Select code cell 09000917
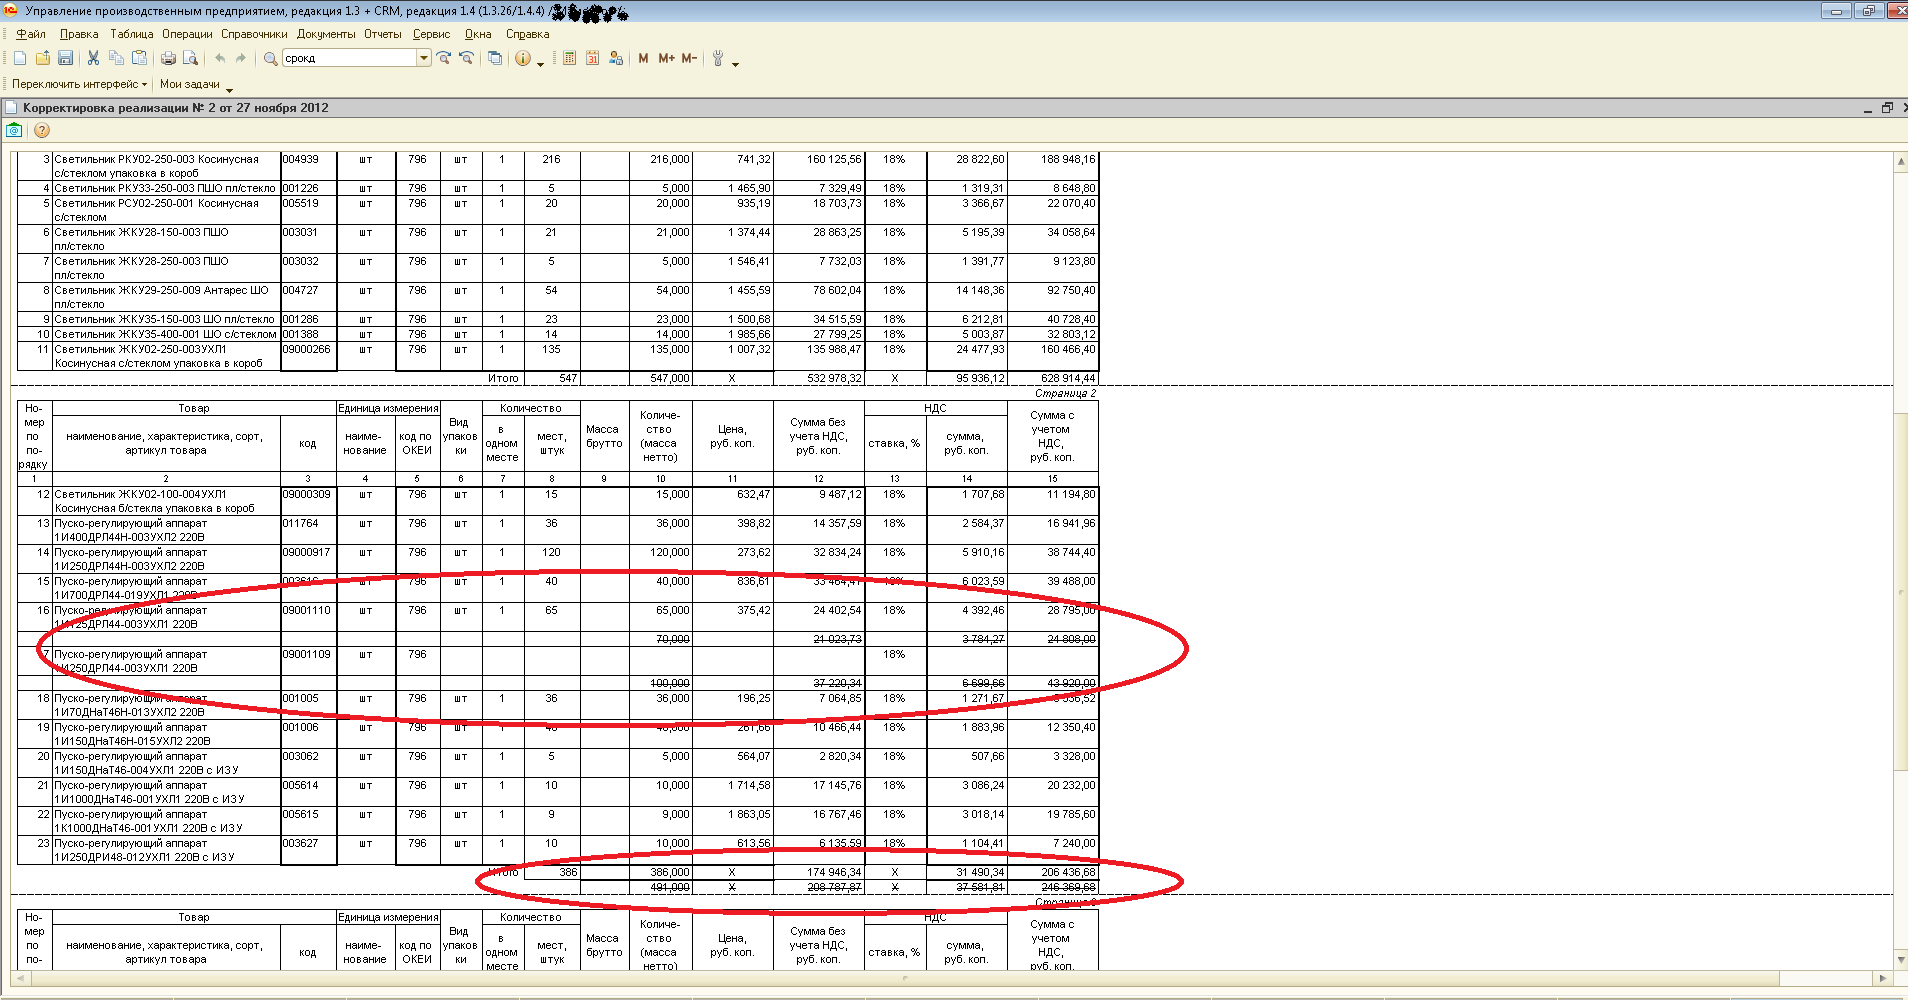1908x1000 pixels. click(308, 559)
